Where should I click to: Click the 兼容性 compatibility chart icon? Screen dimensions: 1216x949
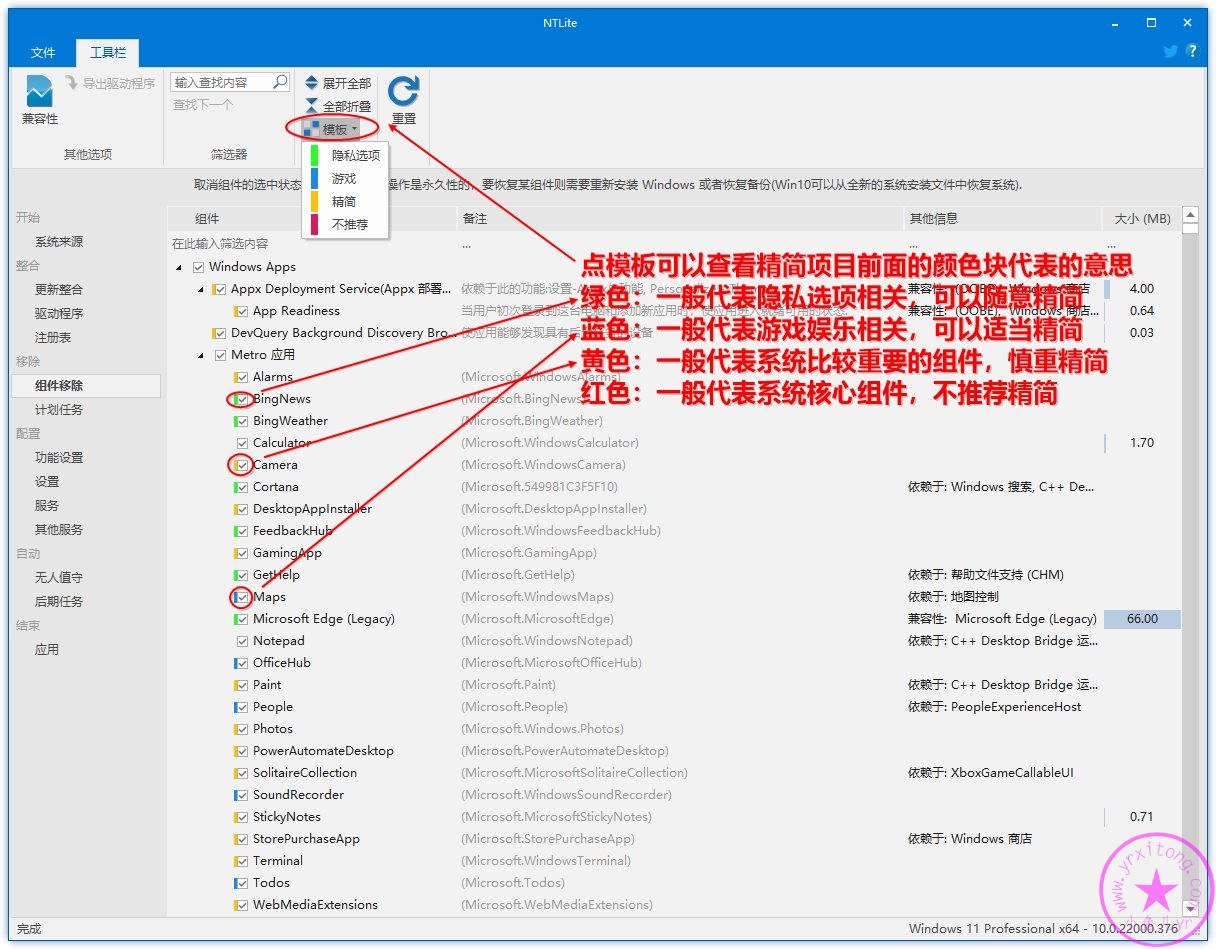39,91
